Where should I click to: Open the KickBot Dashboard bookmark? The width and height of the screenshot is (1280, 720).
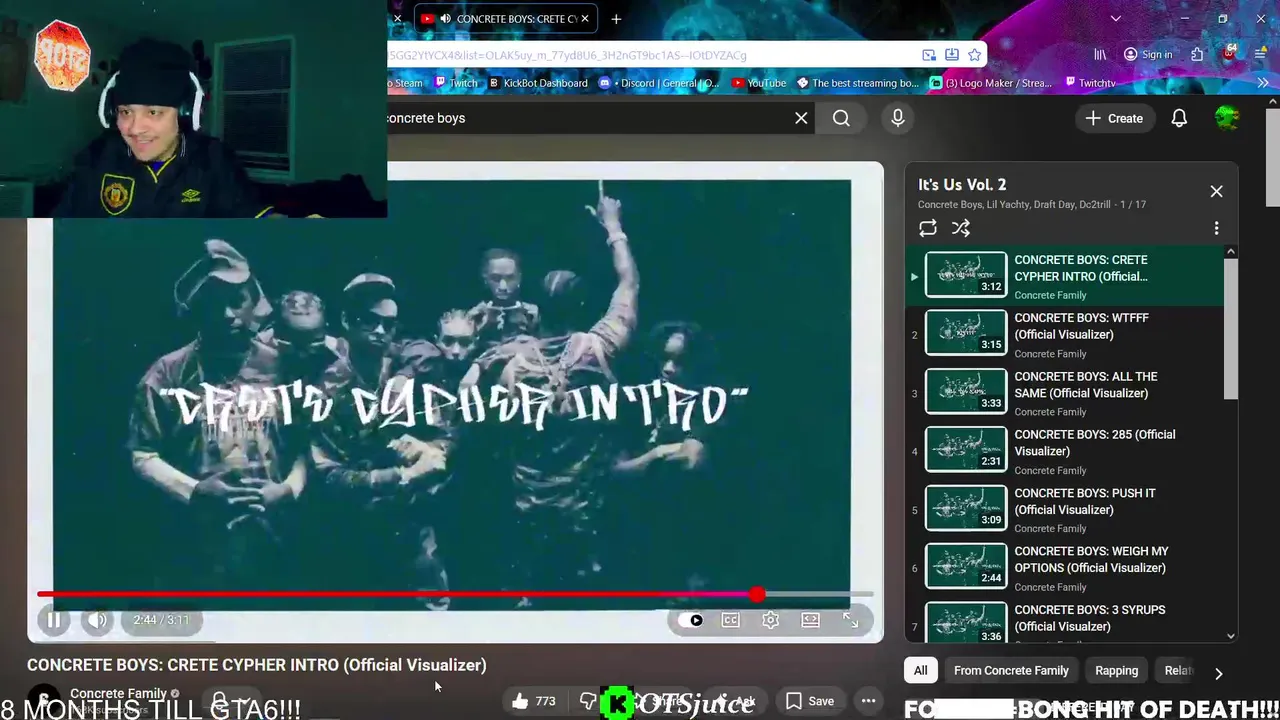point(538,83)
